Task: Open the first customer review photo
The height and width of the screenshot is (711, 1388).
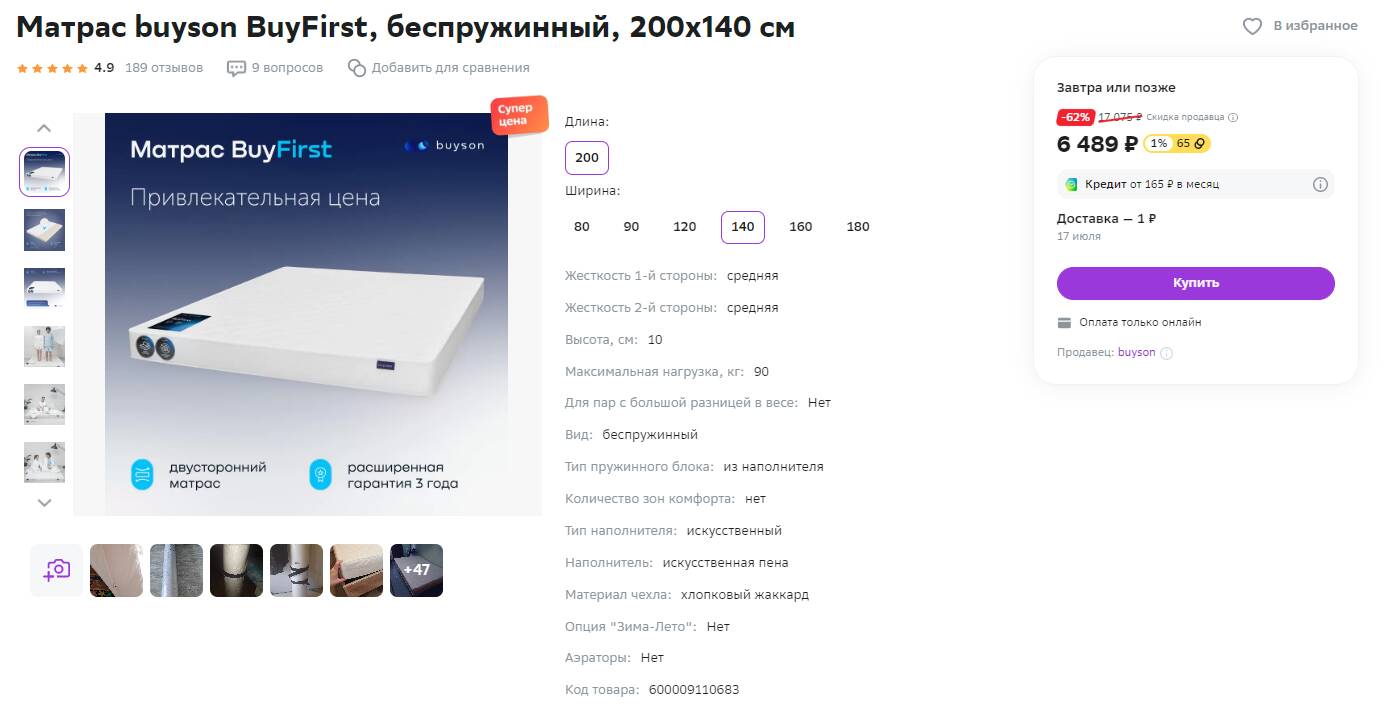Action: pyautogui.click(x=116, y=570)
